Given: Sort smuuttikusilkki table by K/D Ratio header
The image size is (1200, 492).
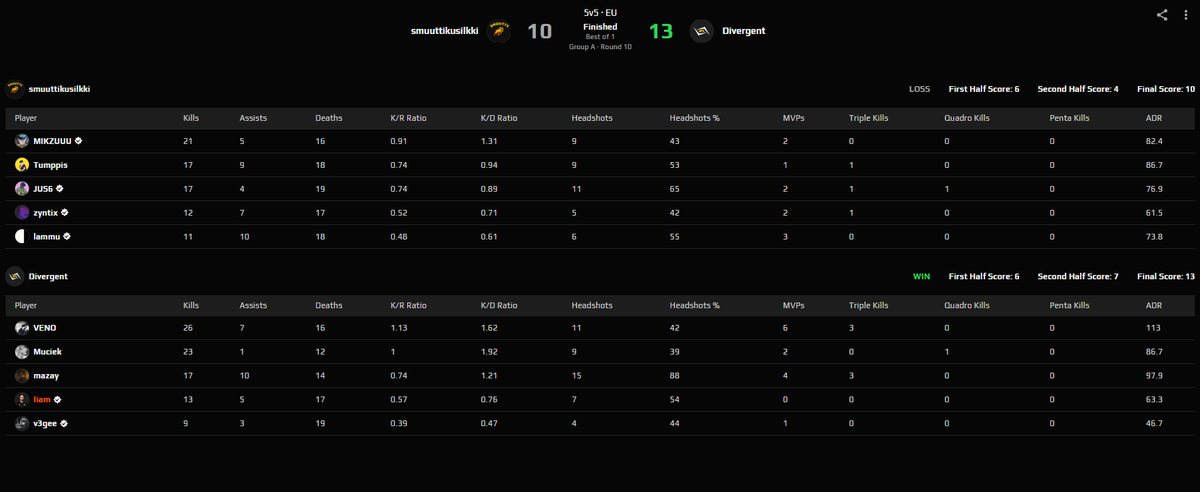Looking at the screenshot, I should pos(499,118).
